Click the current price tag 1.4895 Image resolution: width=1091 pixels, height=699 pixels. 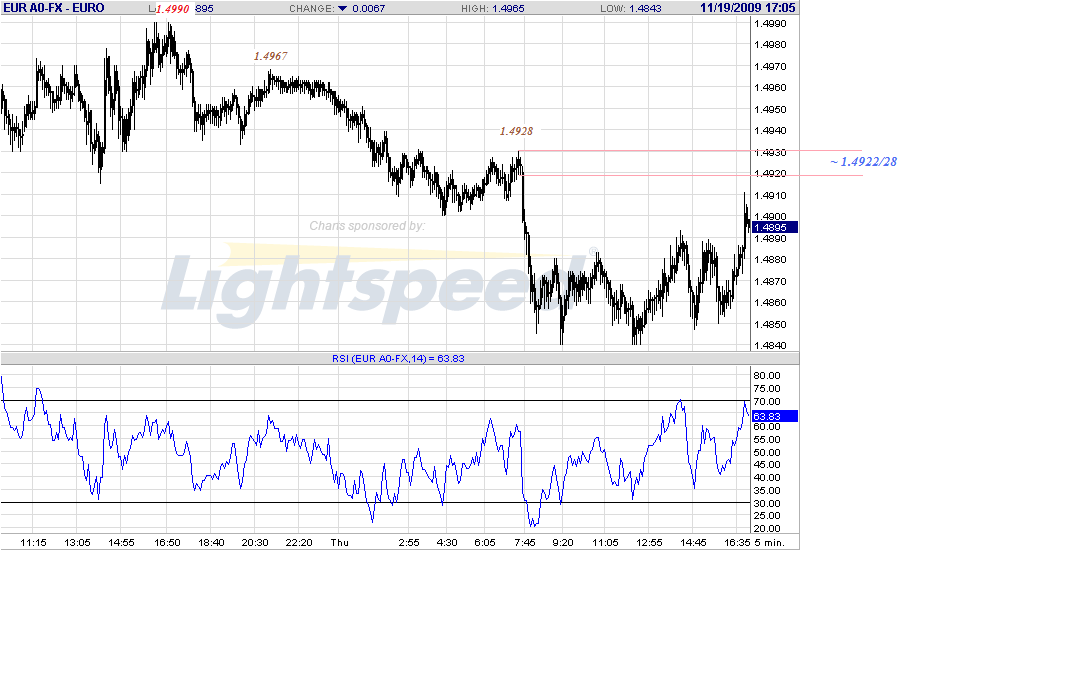(x=775, y=227)
